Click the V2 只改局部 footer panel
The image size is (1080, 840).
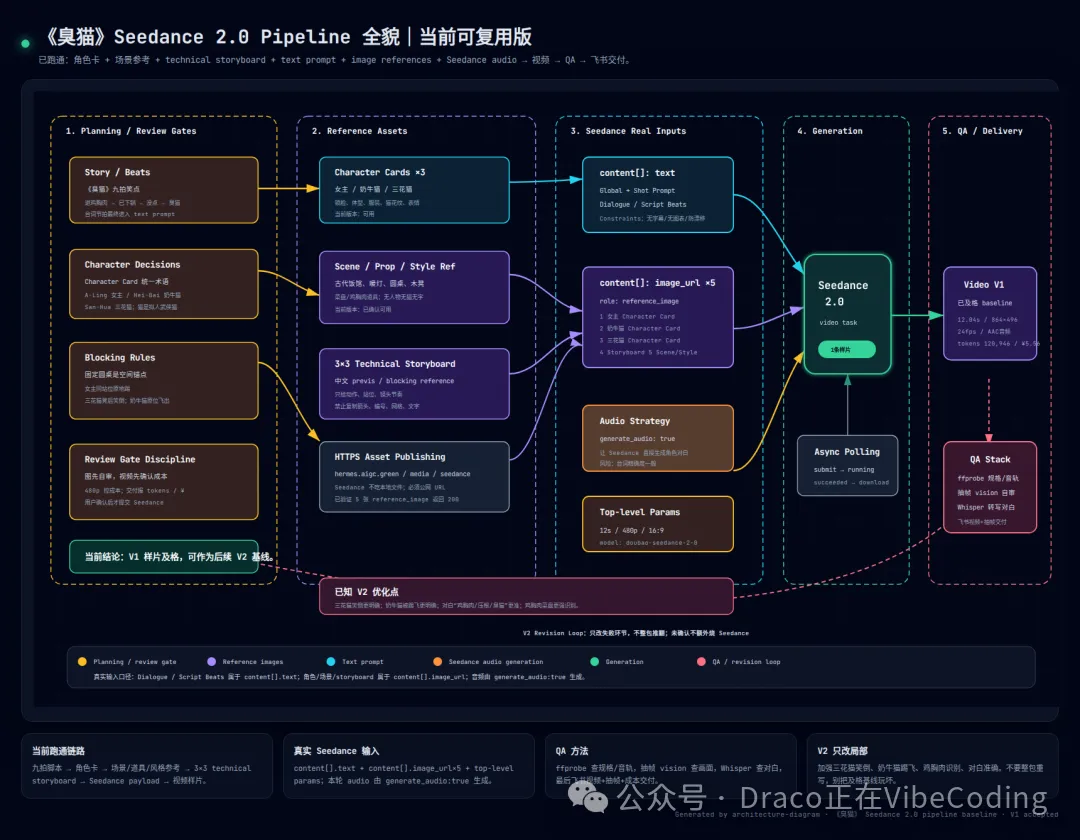[x=932, y=766]
